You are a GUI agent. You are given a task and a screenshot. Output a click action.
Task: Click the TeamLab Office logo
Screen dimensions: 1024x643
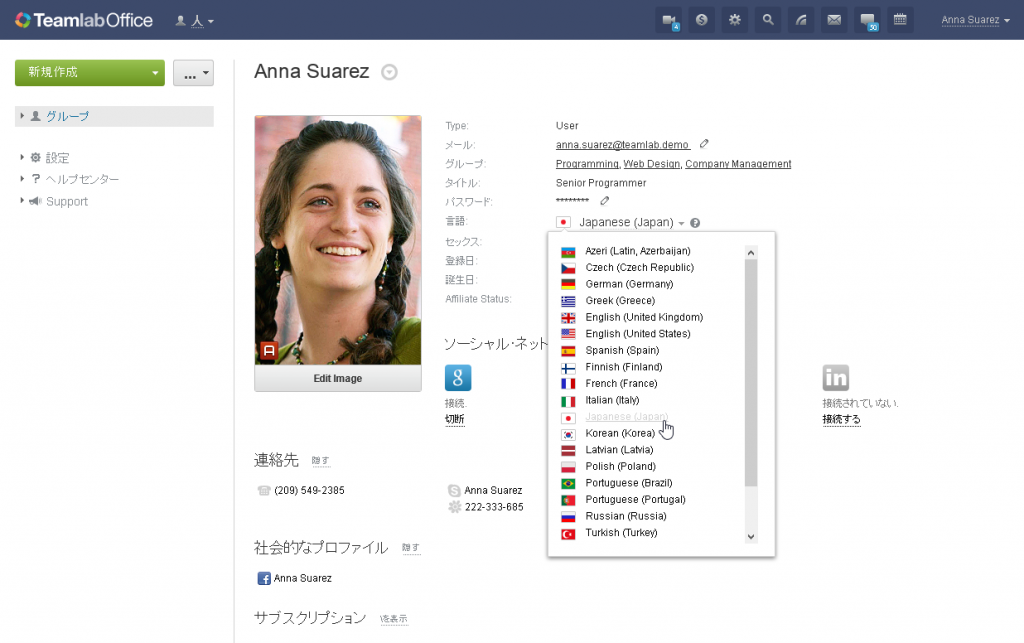point(84,20)
